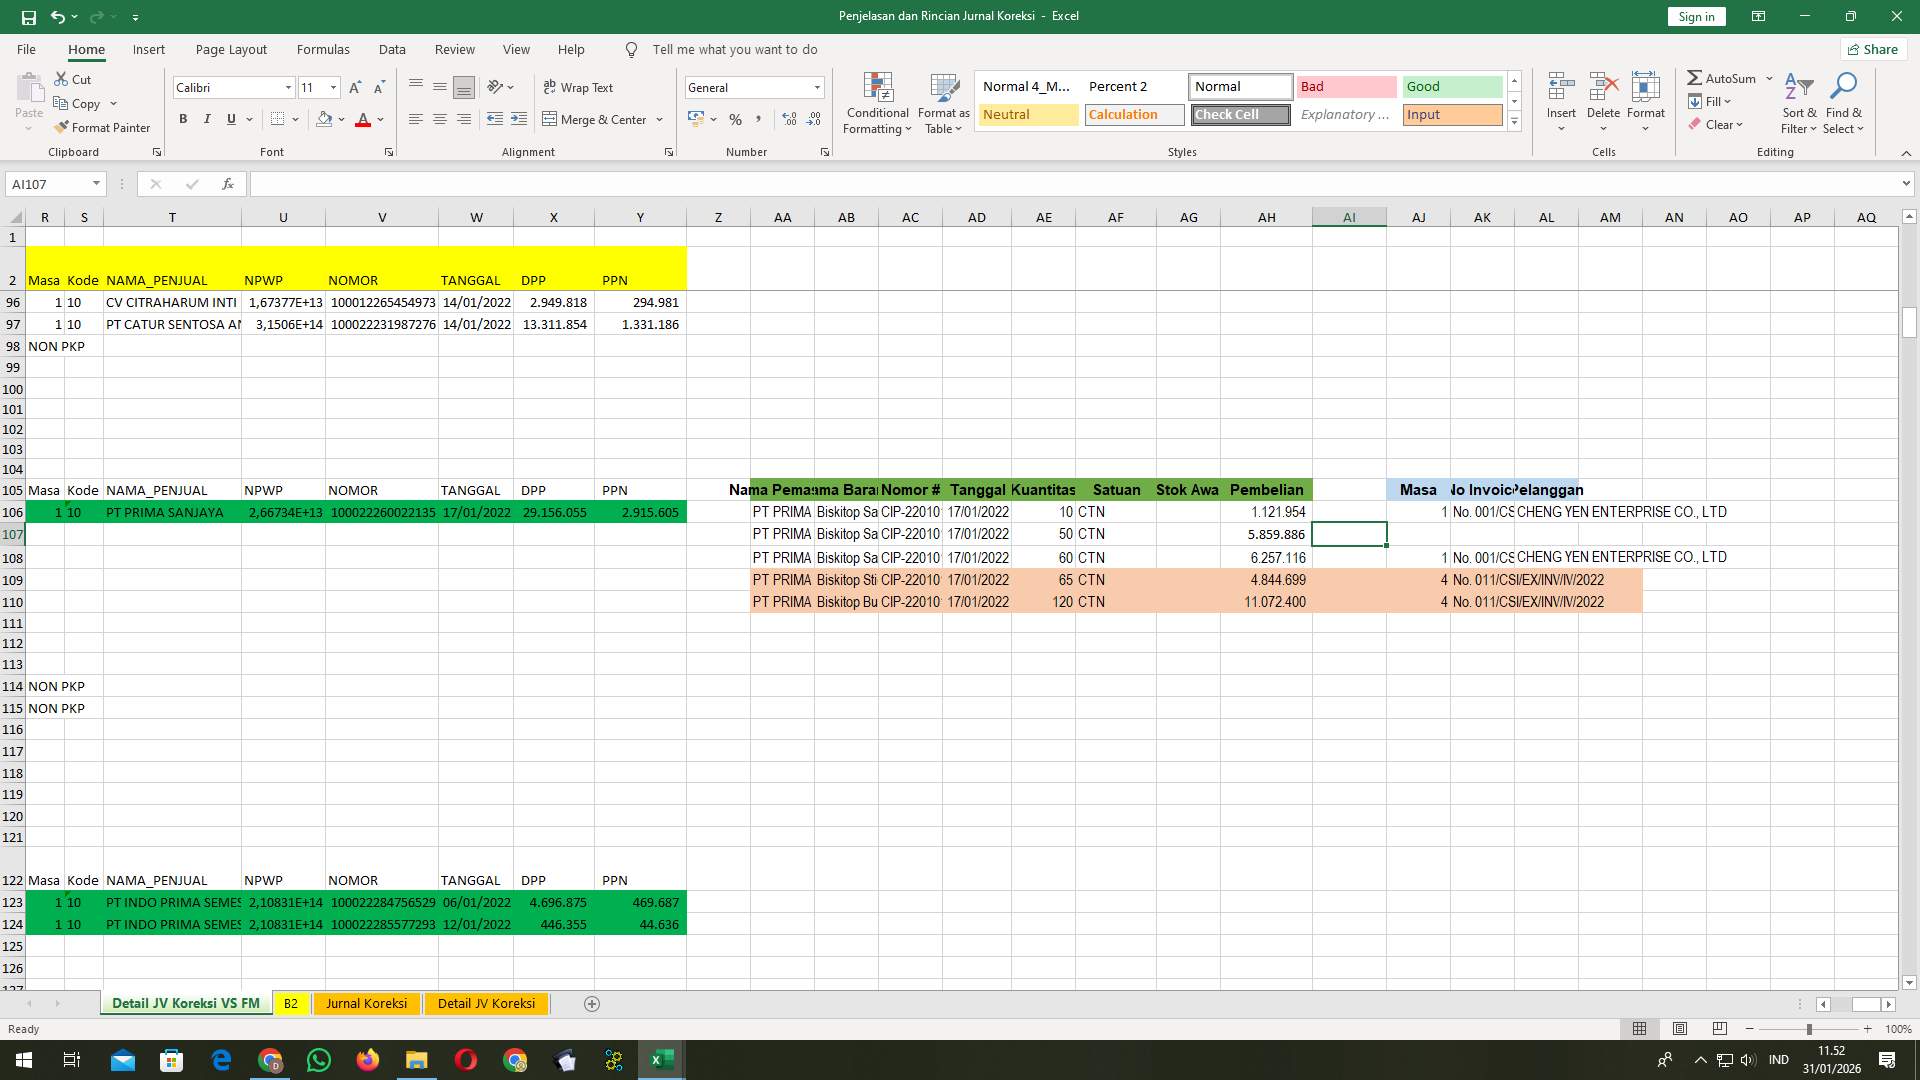Click the Merge & Center icon
The image size is (1920, 1080).
tap(551, 119)
